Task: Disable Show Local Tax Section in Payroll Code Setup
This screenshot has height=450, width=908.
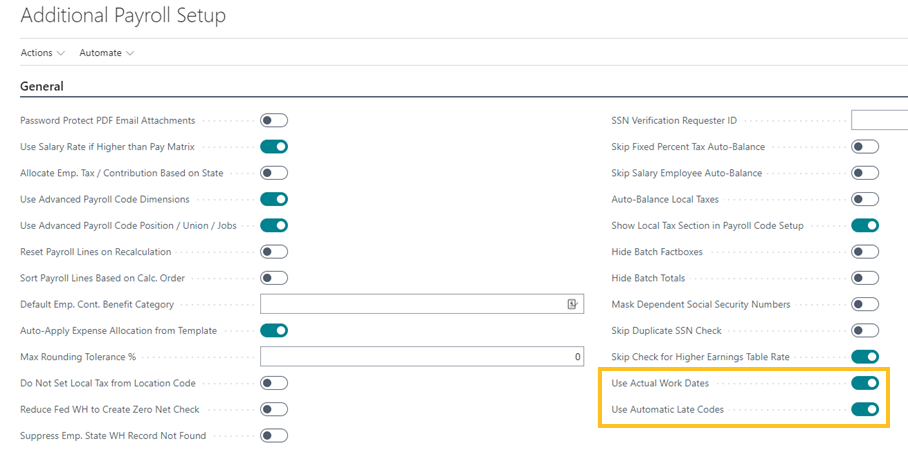Action: (865, 226)
